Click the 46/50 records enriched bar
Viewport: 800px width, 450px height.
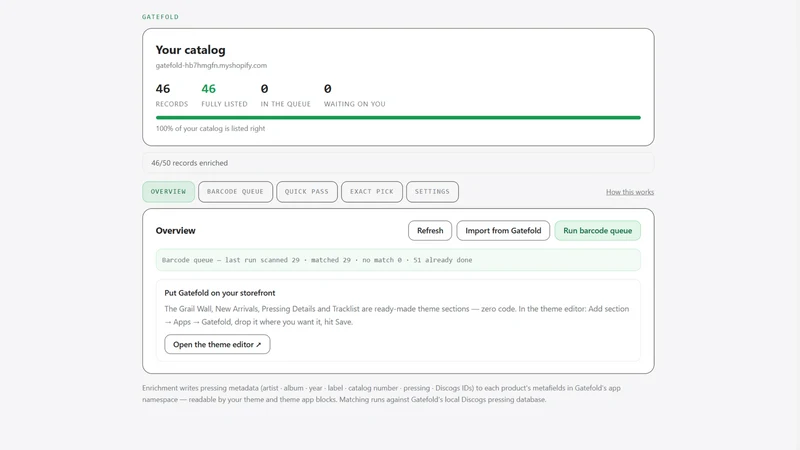click(398, 163)
